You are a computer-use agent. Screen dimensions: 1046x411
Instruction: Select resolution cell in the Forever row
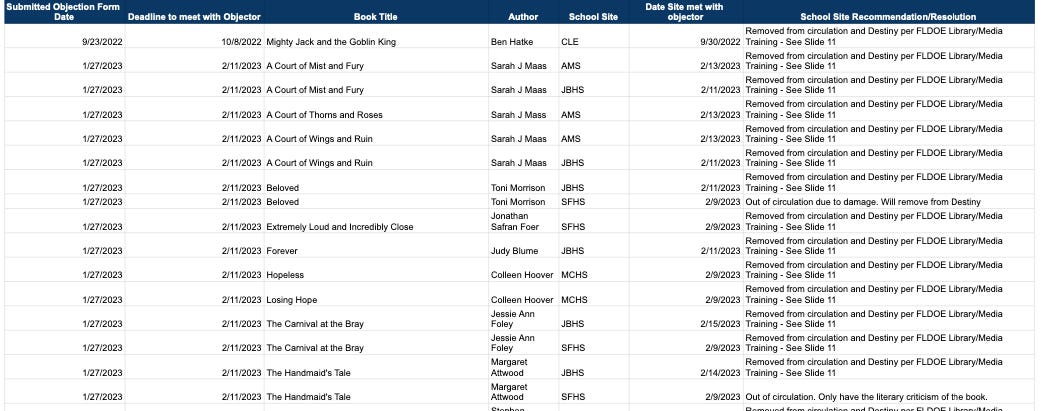[888, 246]
